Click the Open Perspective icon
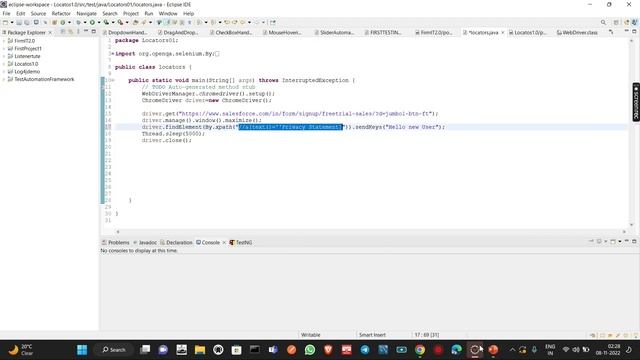 616,22
